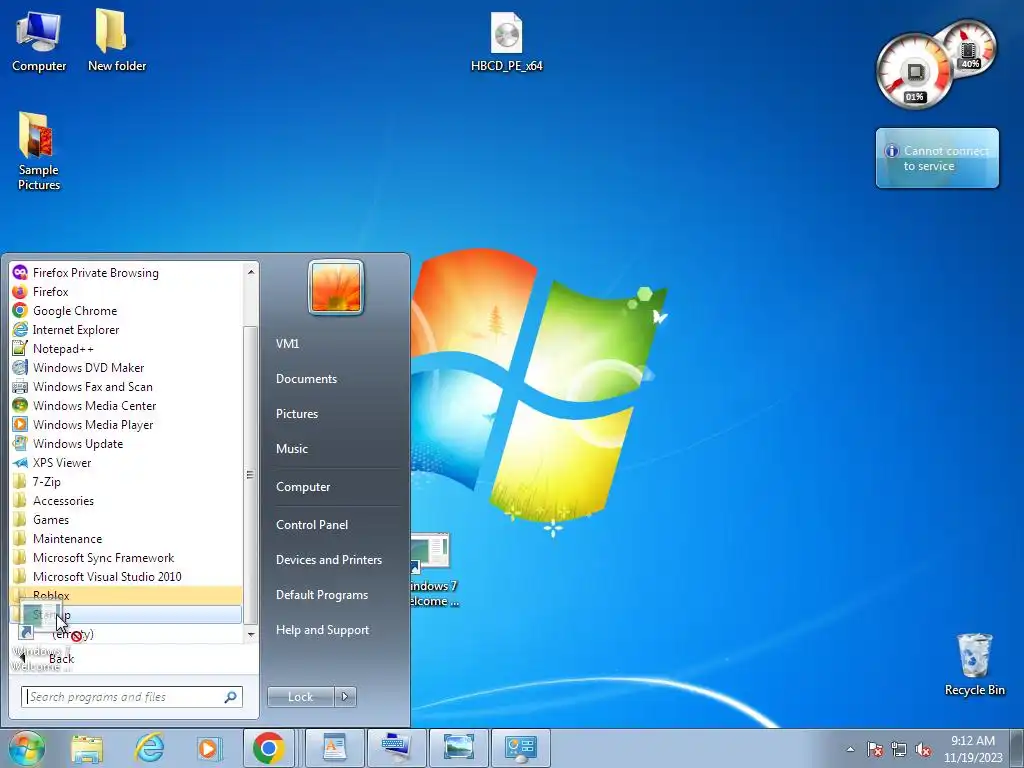Viewport: 1024px width, 768px height.
Task: Launch XPS Viewer
Action: pyautogui.click(x=126, y=462)
